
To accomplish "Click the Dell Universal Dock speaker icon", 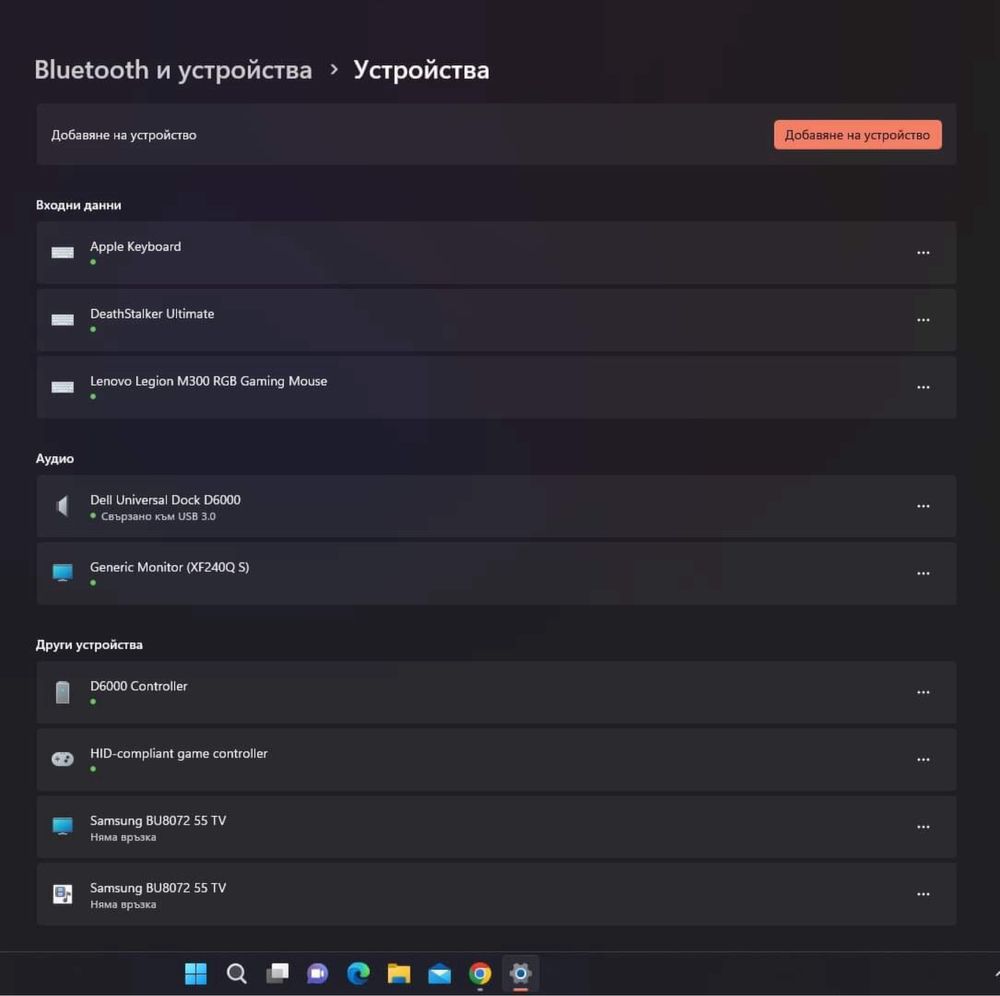I will click(x=62, y=506).
